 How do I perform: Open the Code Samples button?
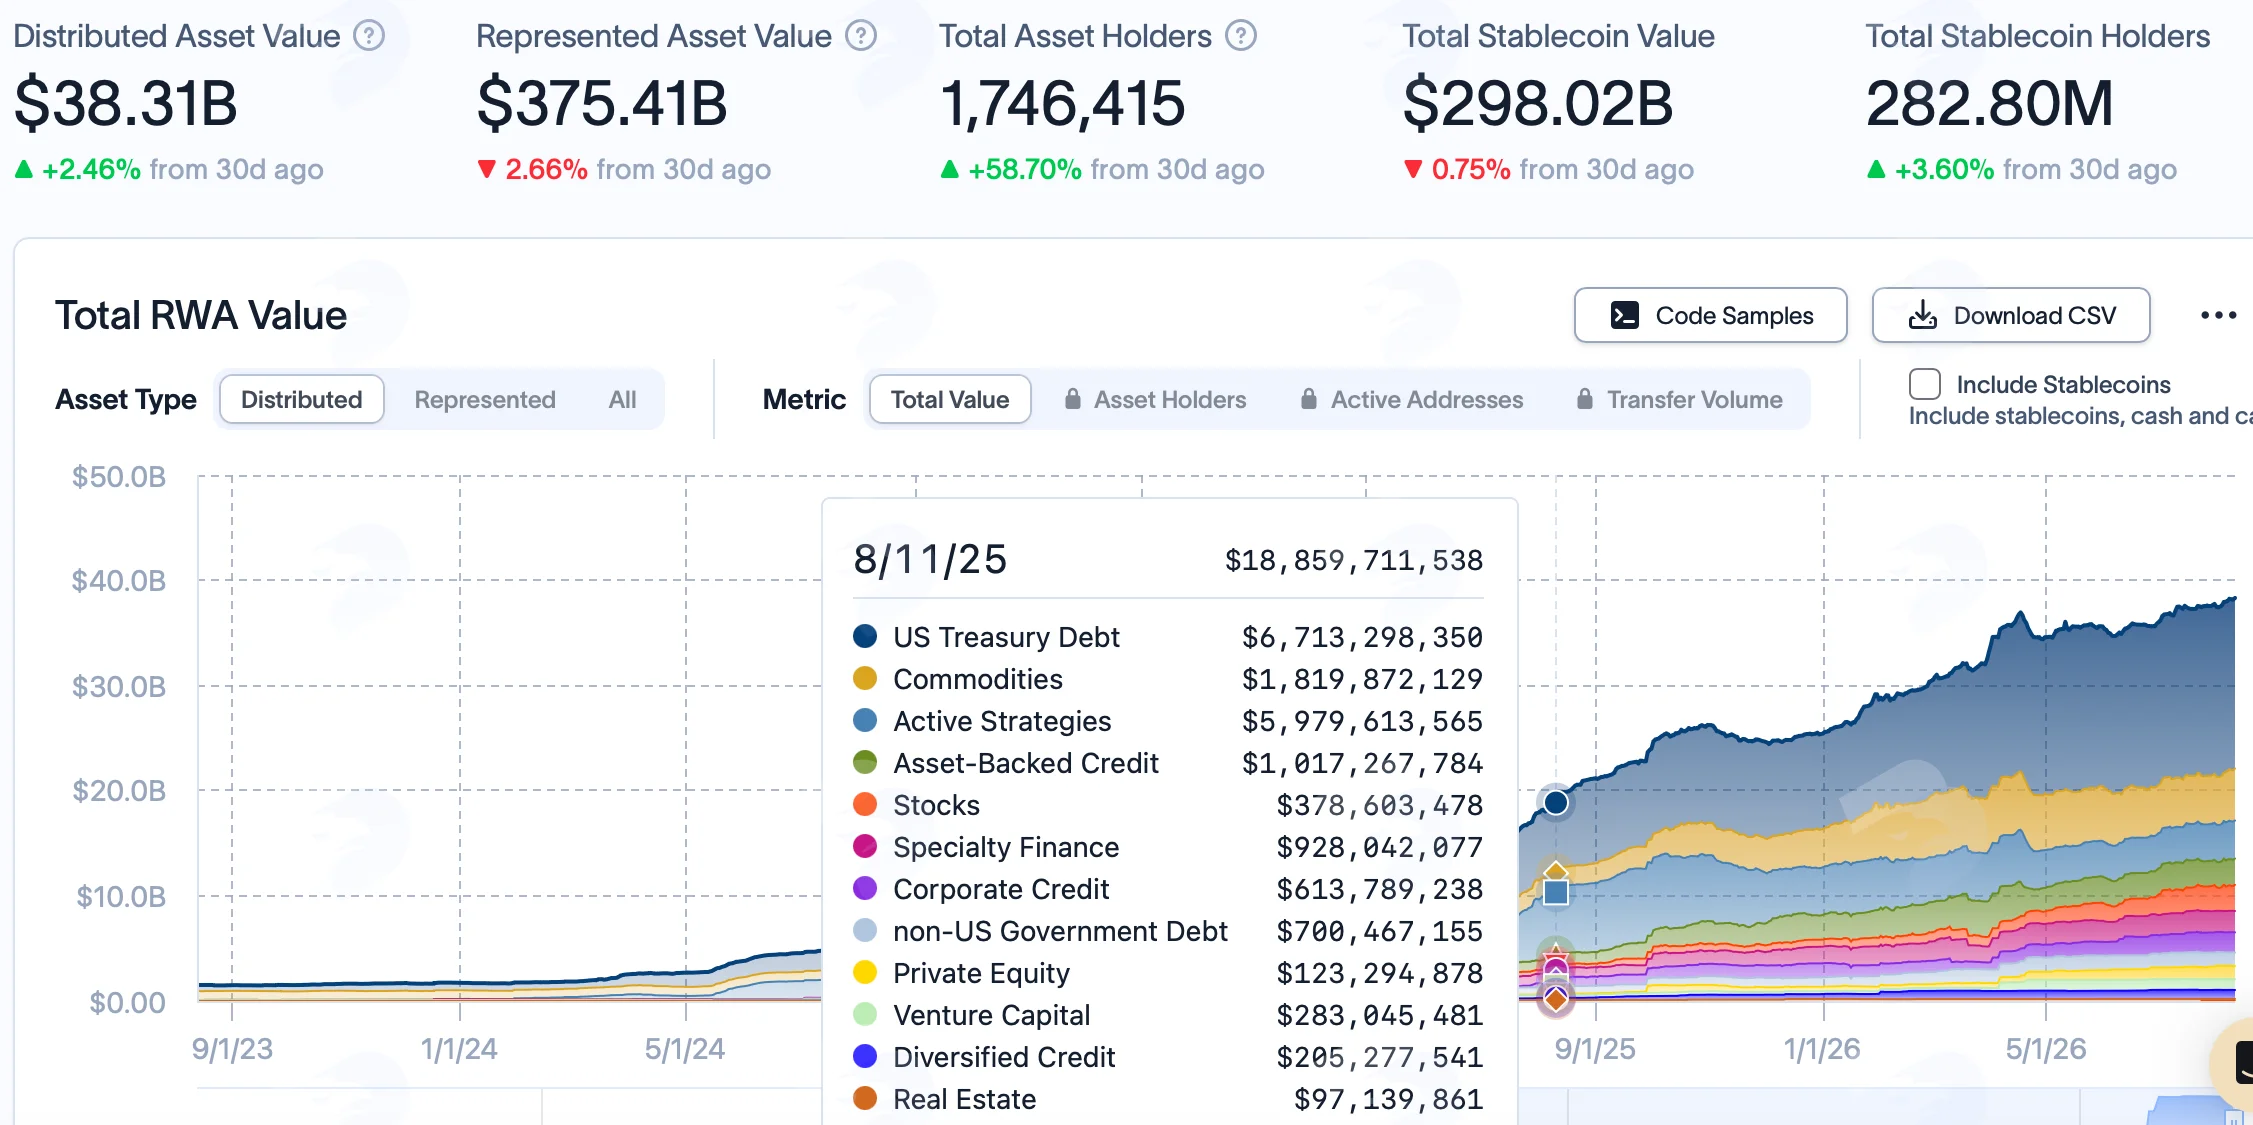1711,315
